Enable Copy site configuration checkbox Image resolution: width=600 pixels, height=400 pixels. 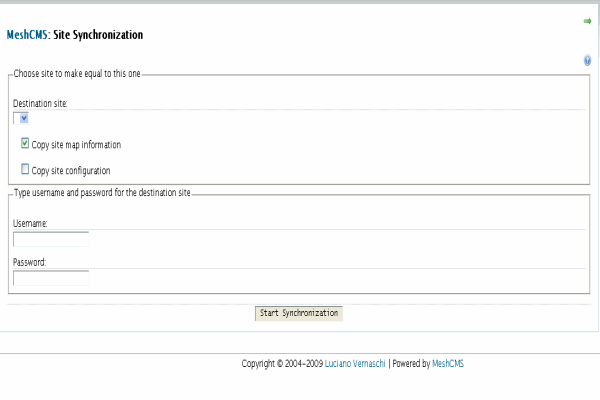click(x=25, y=169)
